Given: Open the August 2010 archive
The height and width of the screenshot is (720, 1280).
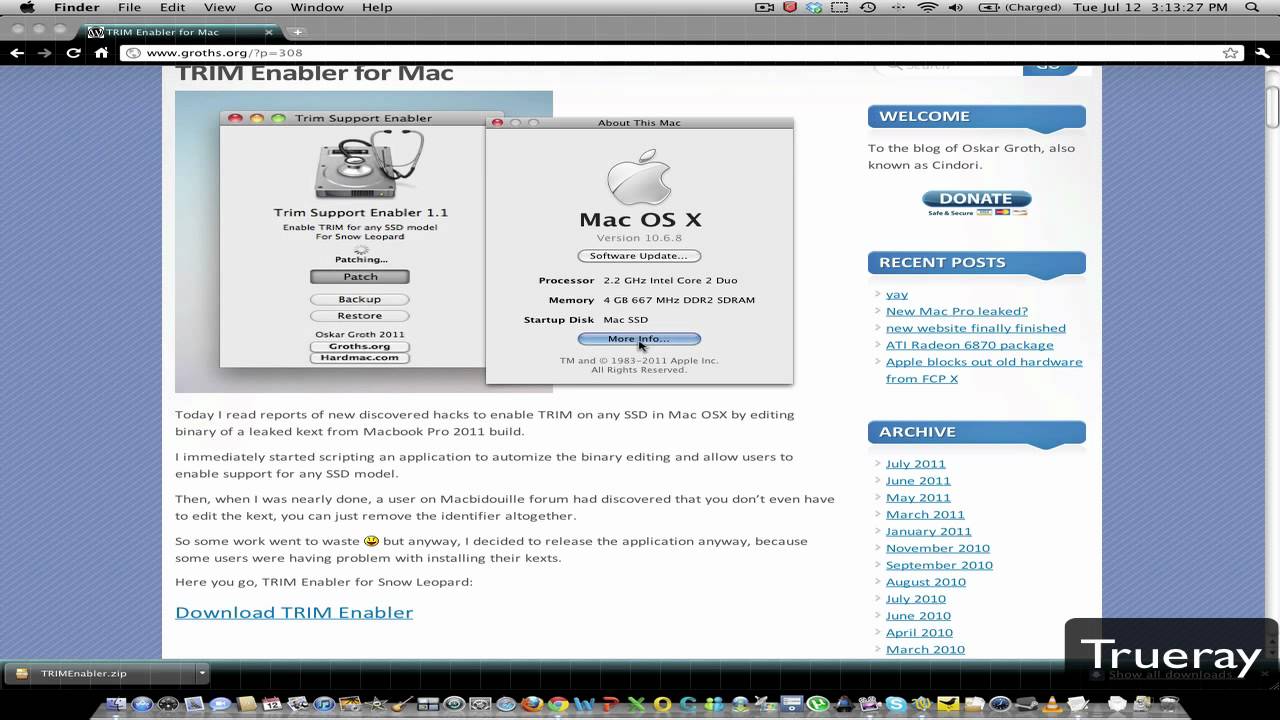Looking at the screenshot, I should [x=926, y=582].
